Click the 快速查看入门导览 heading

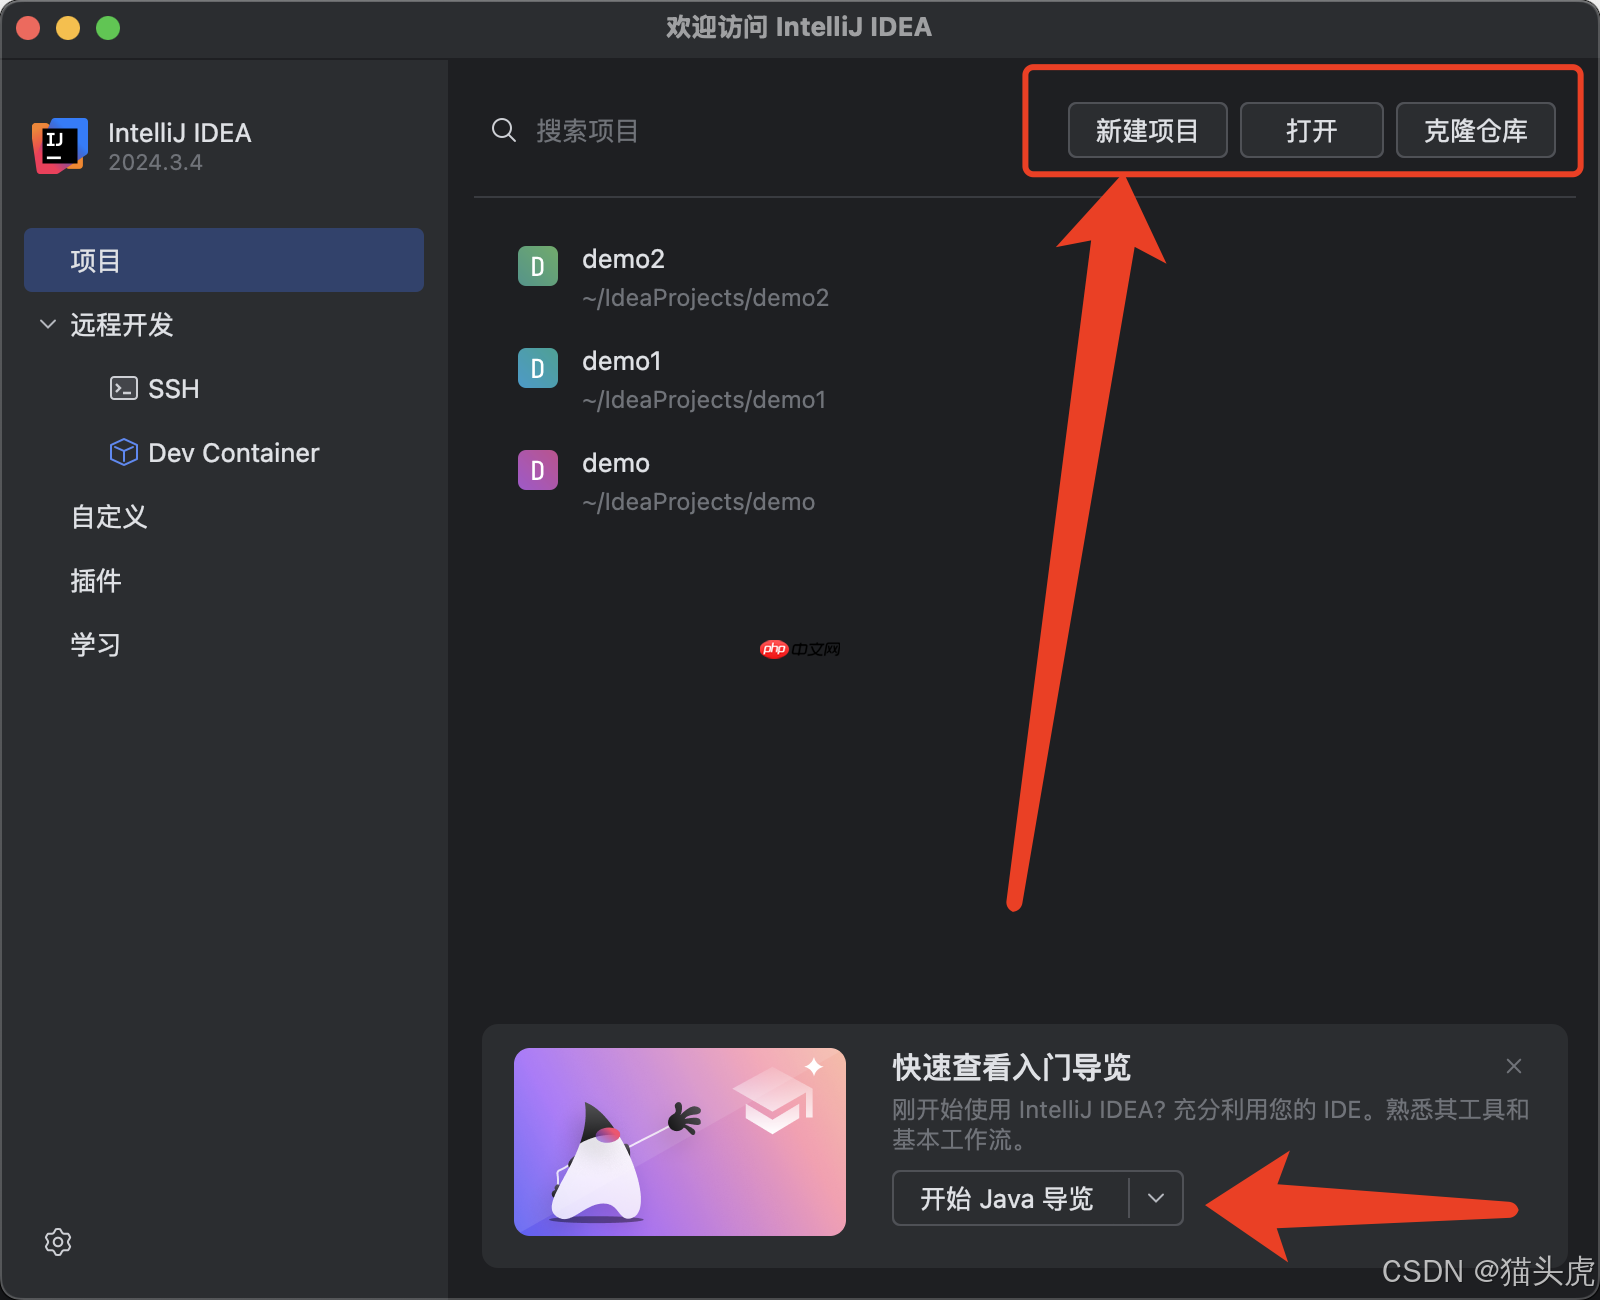(x=1011, y=1067)
